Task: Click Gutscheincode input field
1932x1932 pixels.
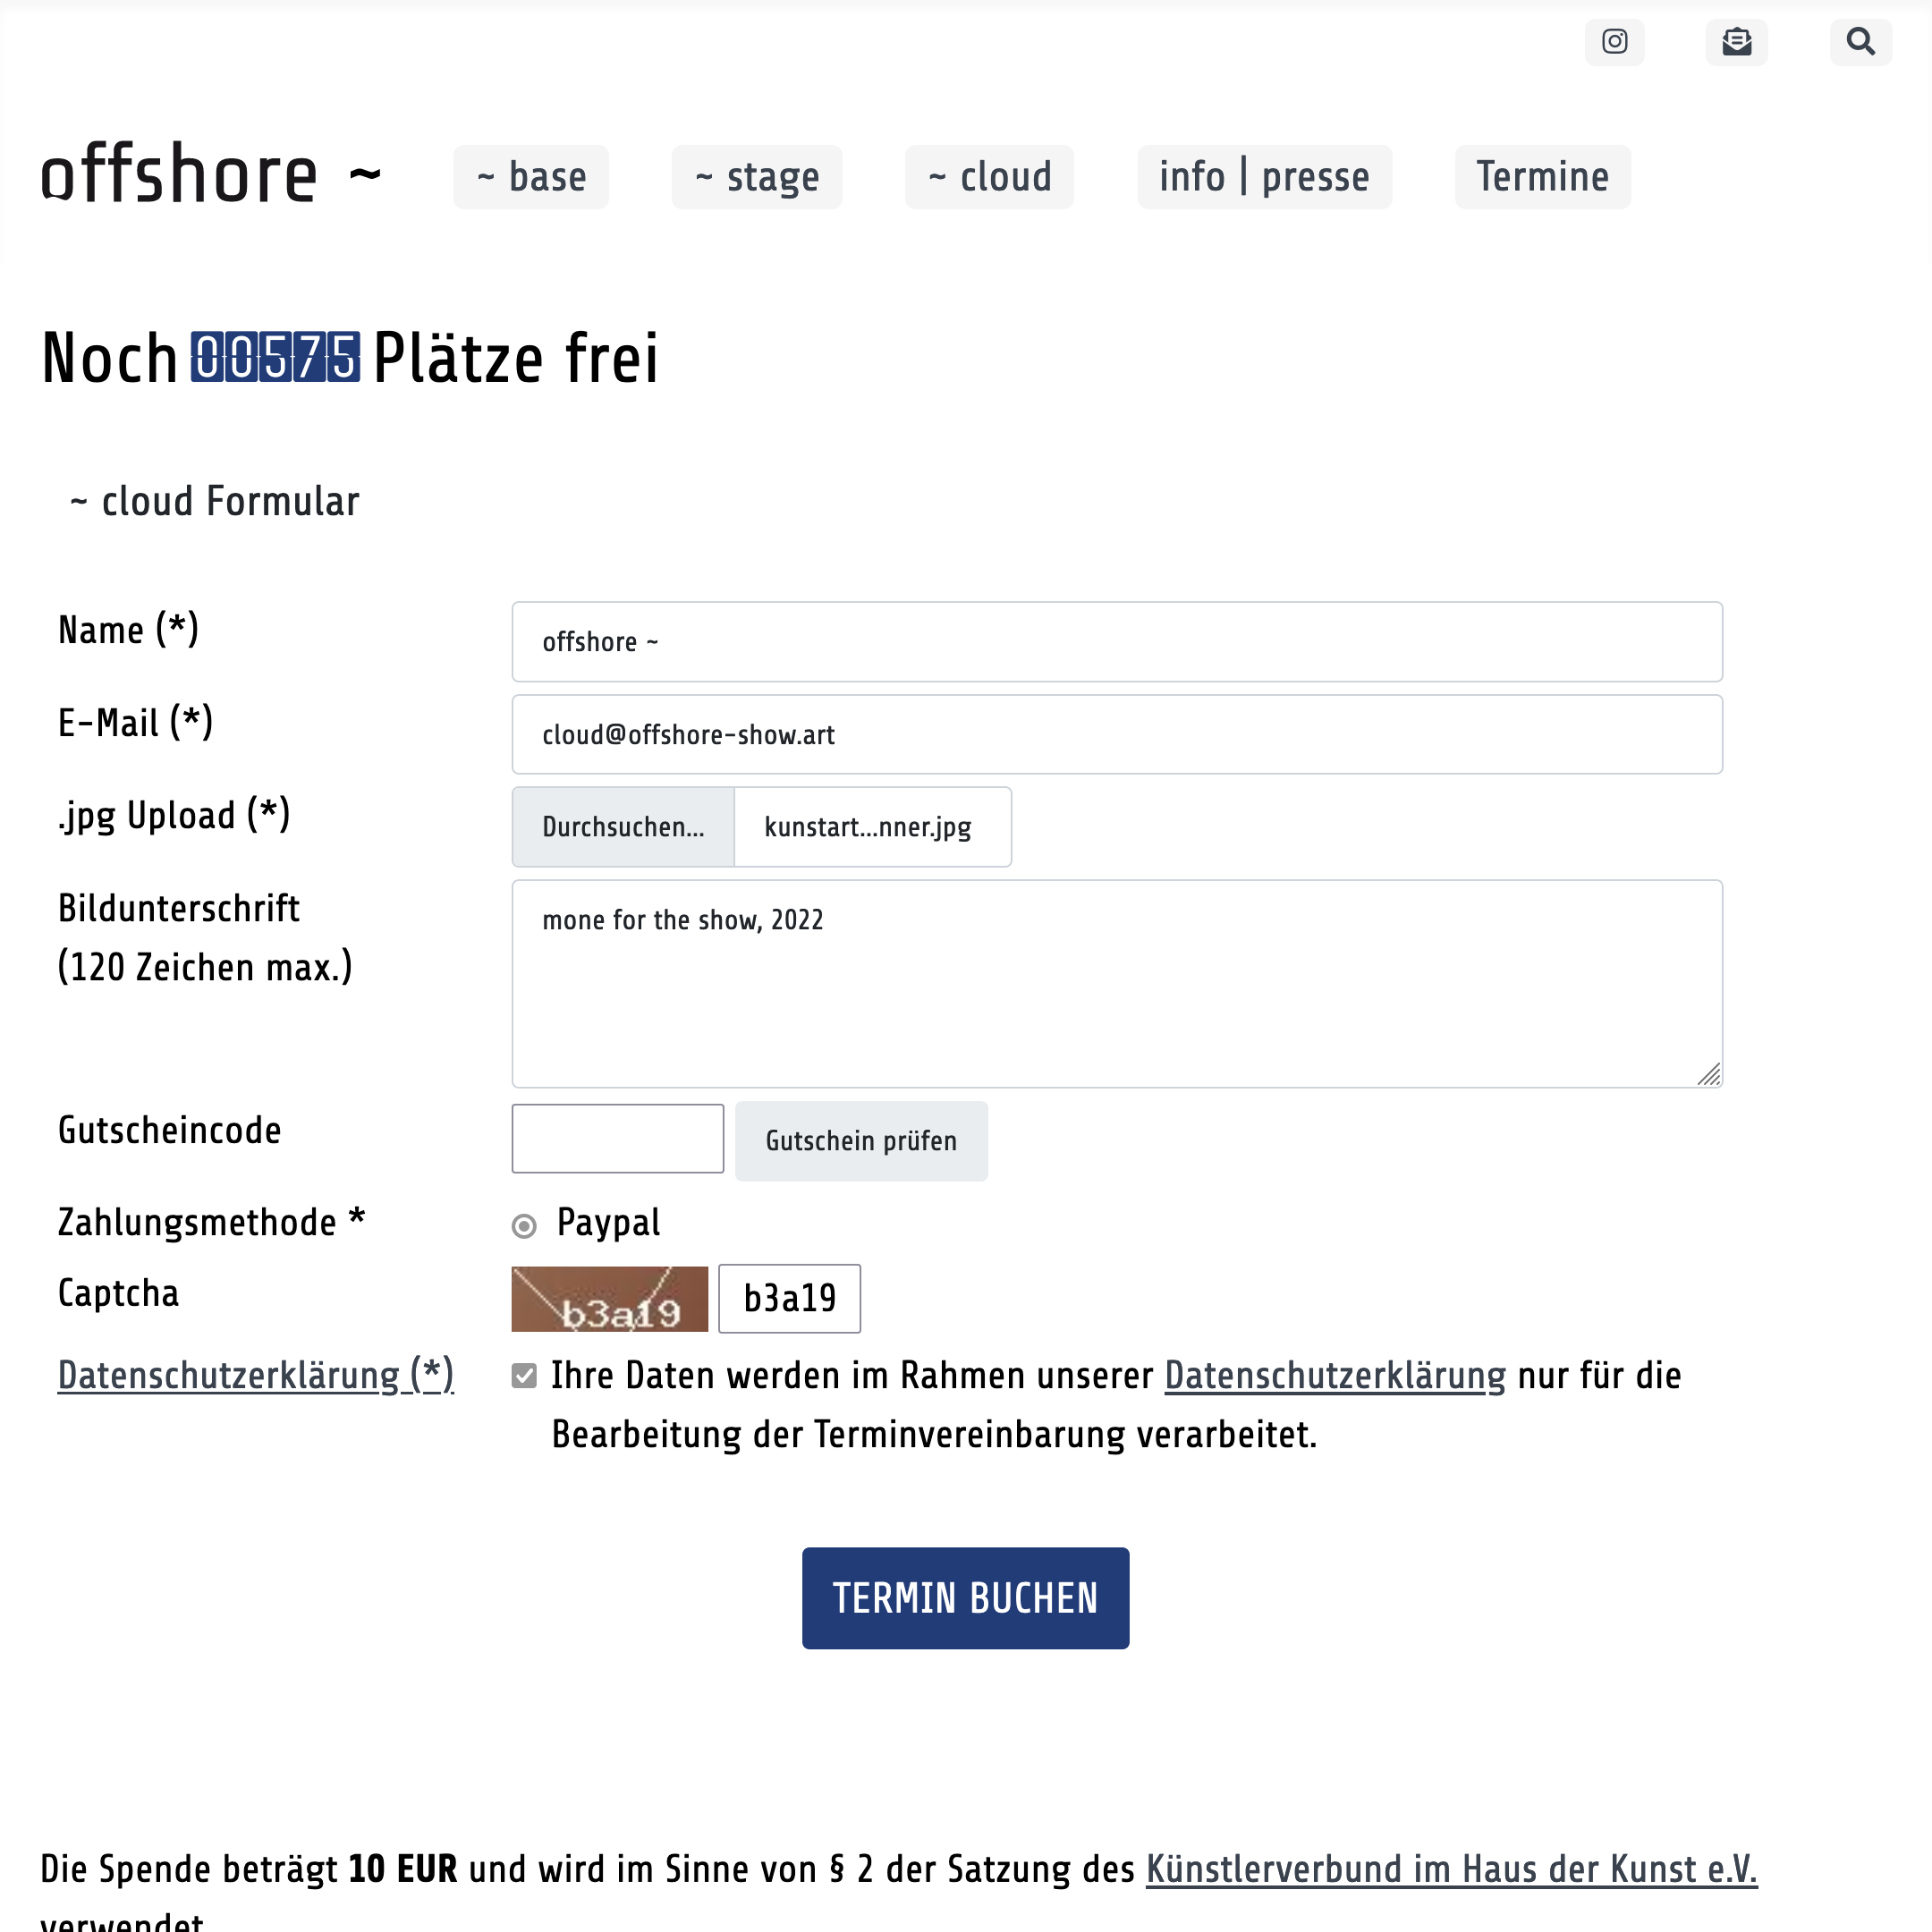Action: point(617,1138)
